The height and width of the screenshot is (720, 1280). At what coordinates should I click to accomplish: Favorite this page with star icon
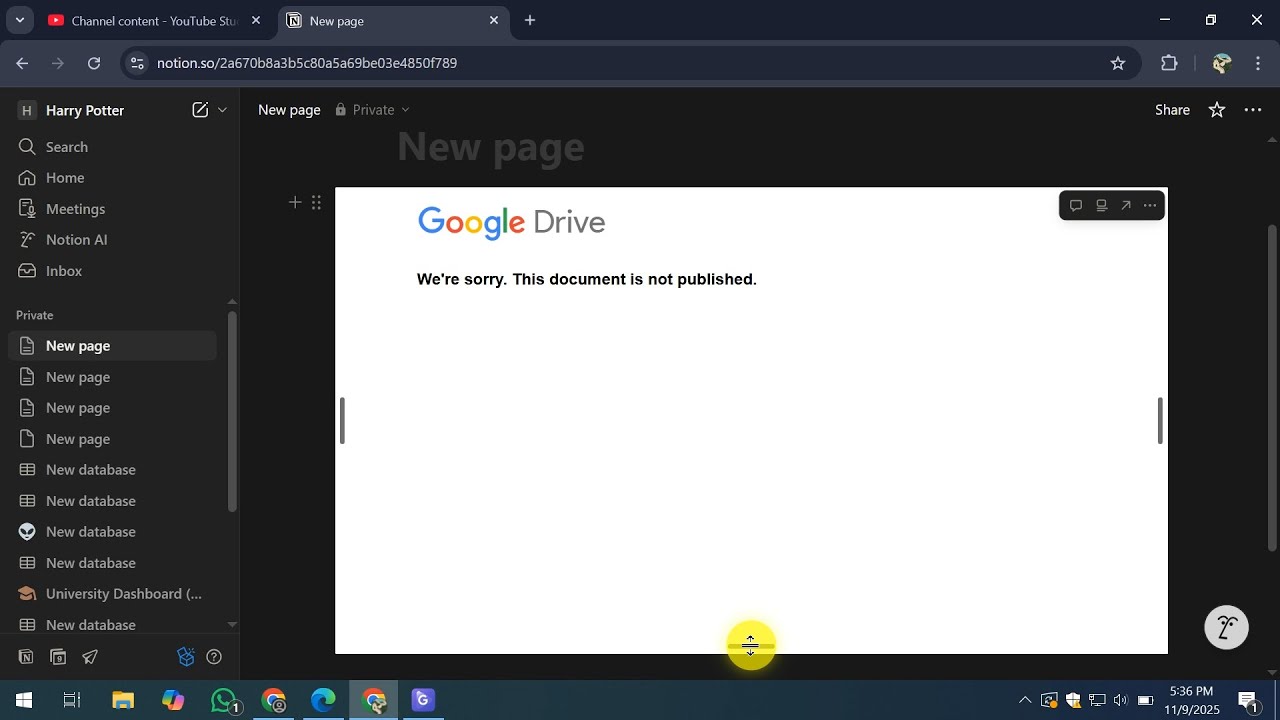click(x=1217, y=110)
